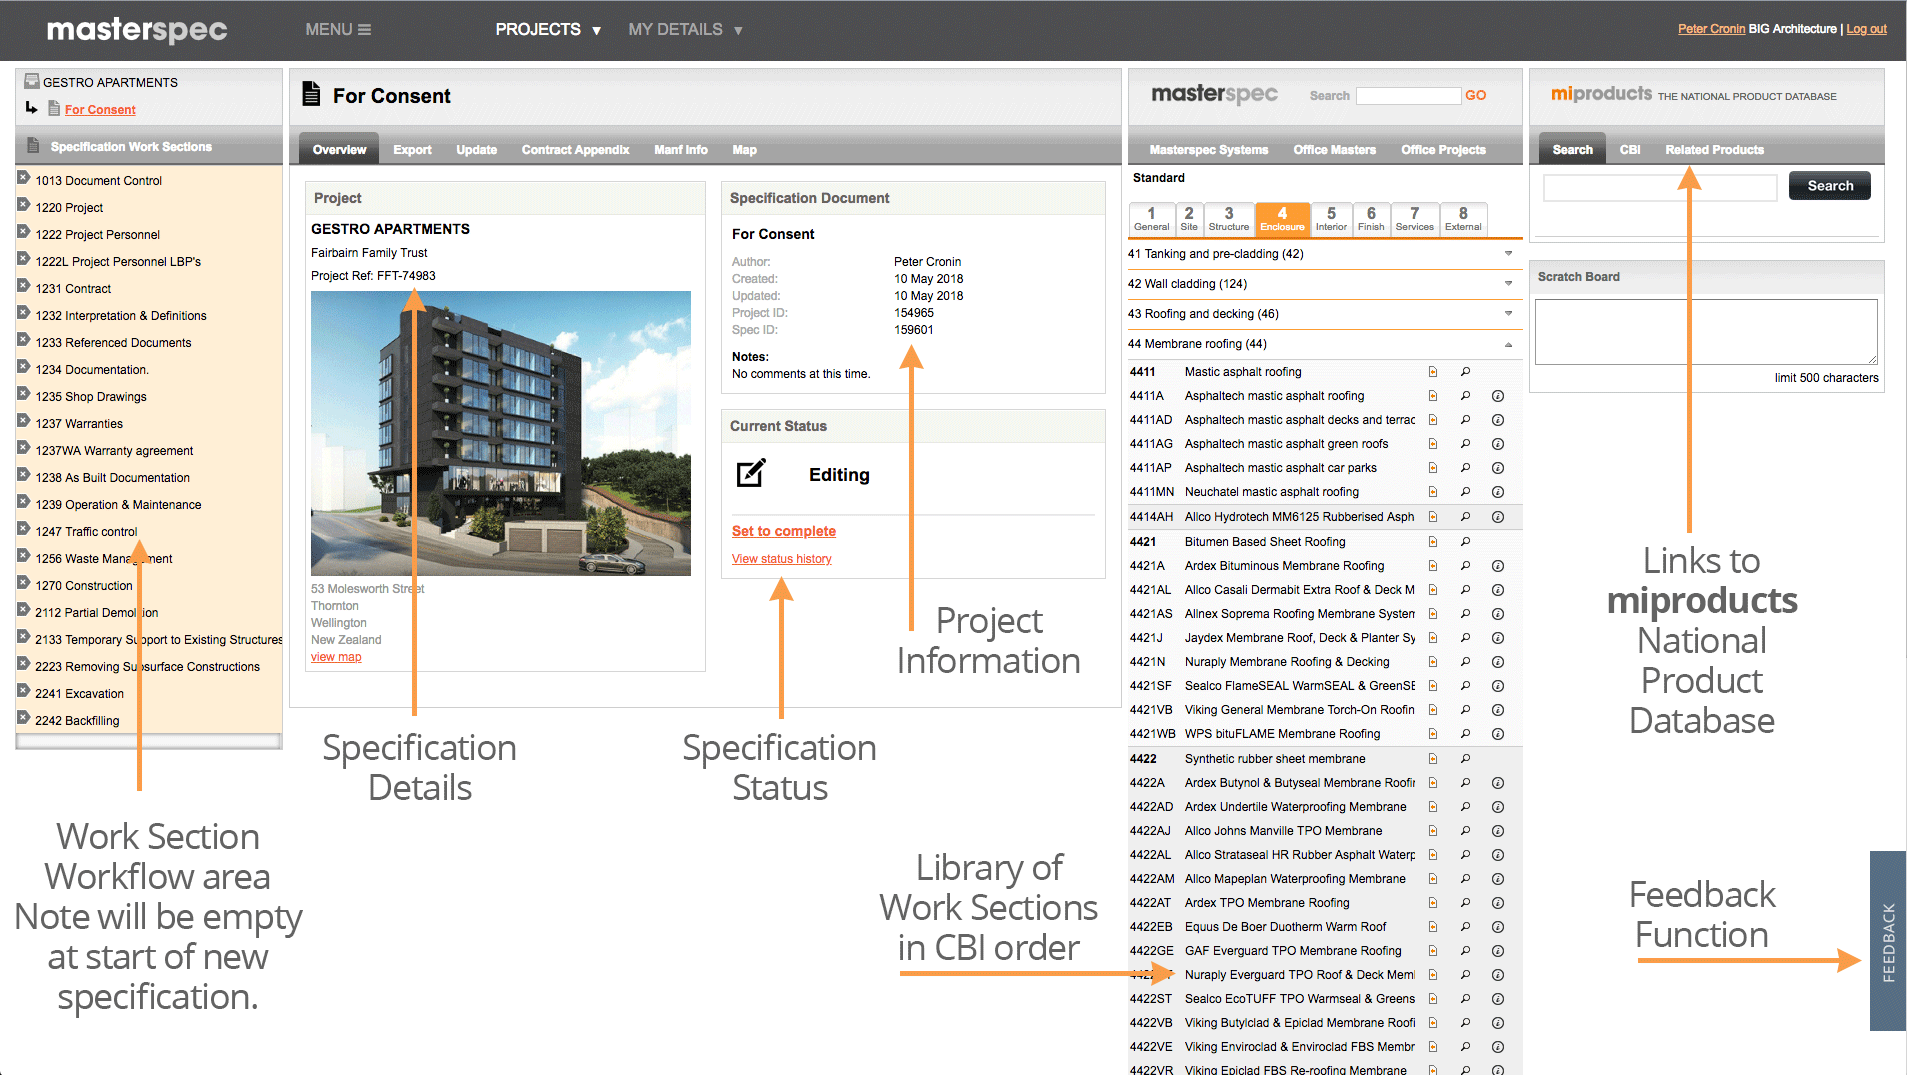Image resolution: width=1907 pixels, height=1075 pixels.
Task: Open the PROJECTS dropdown menu
Action: (x=548, y=30)
